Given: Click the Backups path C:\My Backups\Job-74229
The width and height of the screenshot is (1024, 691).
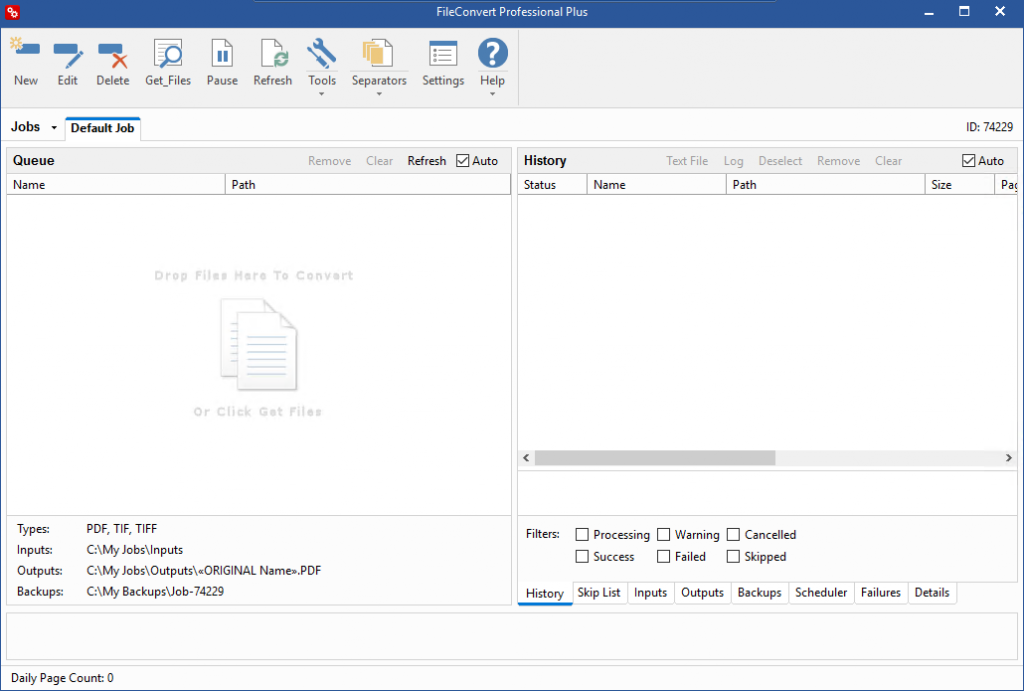Looking at the screenshot, I should [x=155, y=592].
